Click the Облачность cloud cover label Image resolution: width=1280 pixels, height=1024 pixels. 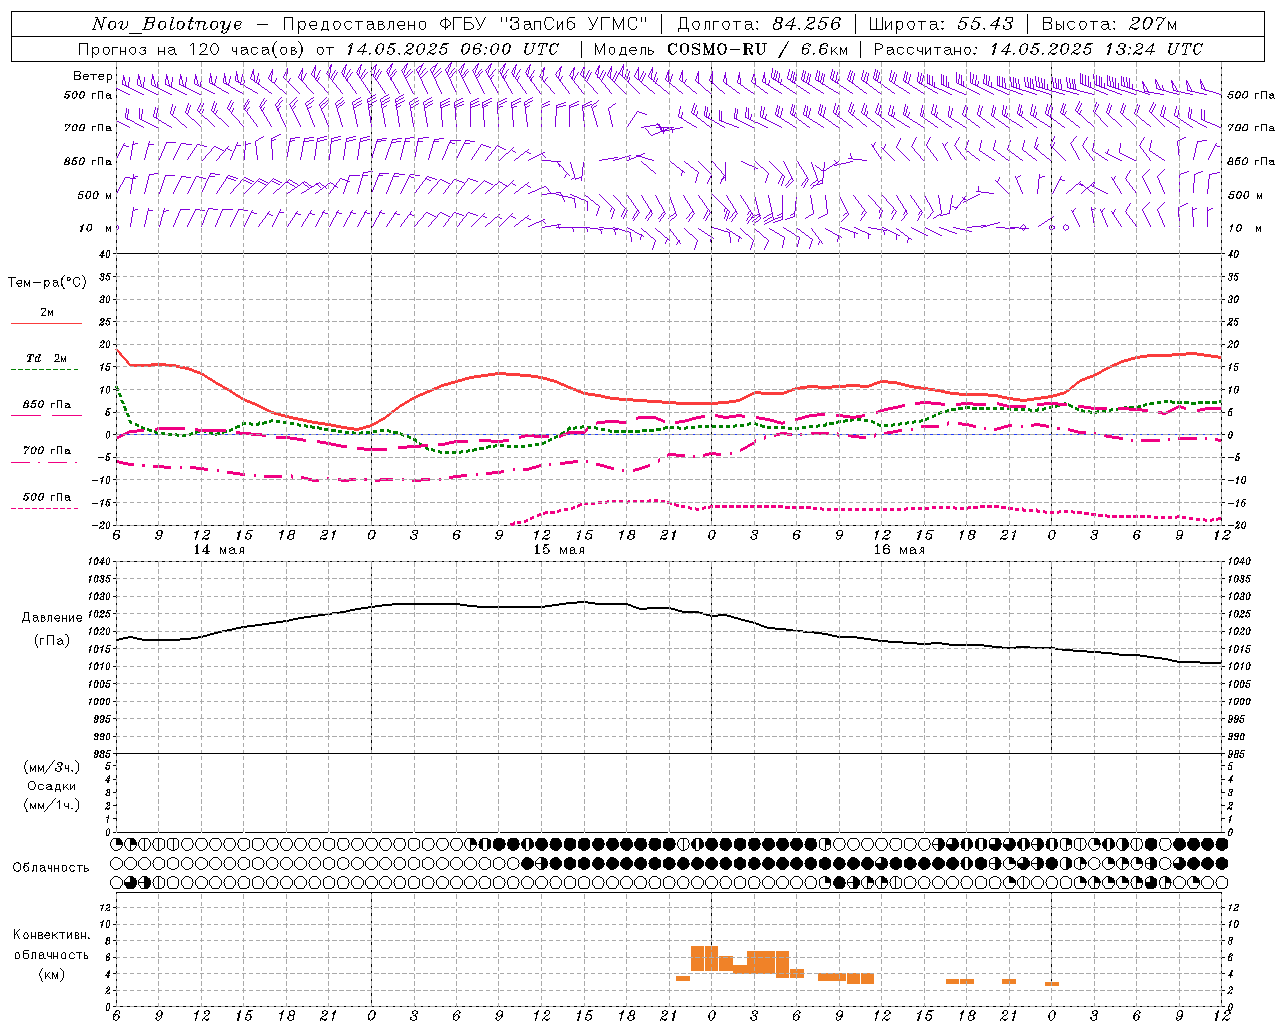(51, 867)
